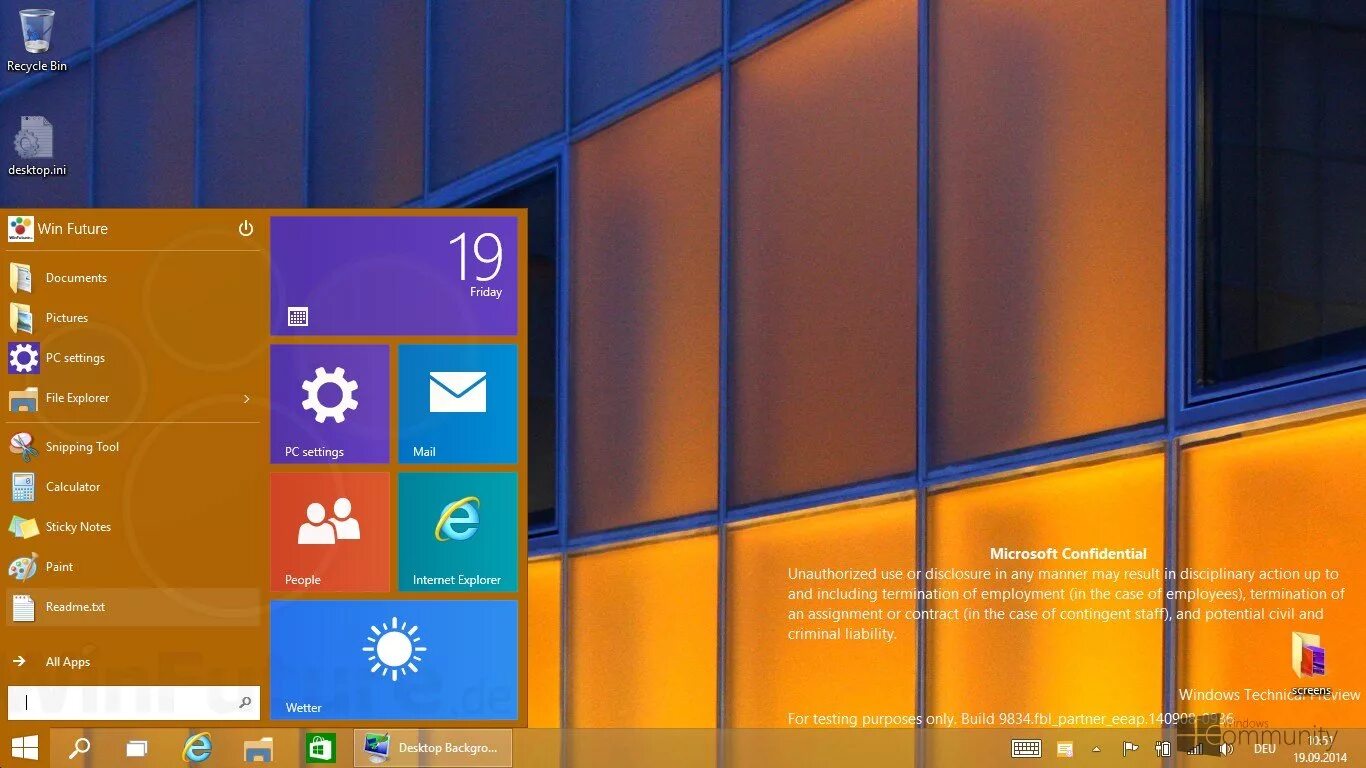Open Documents from the Start menu list
The image size is (1366, 768).
[133, 278]
